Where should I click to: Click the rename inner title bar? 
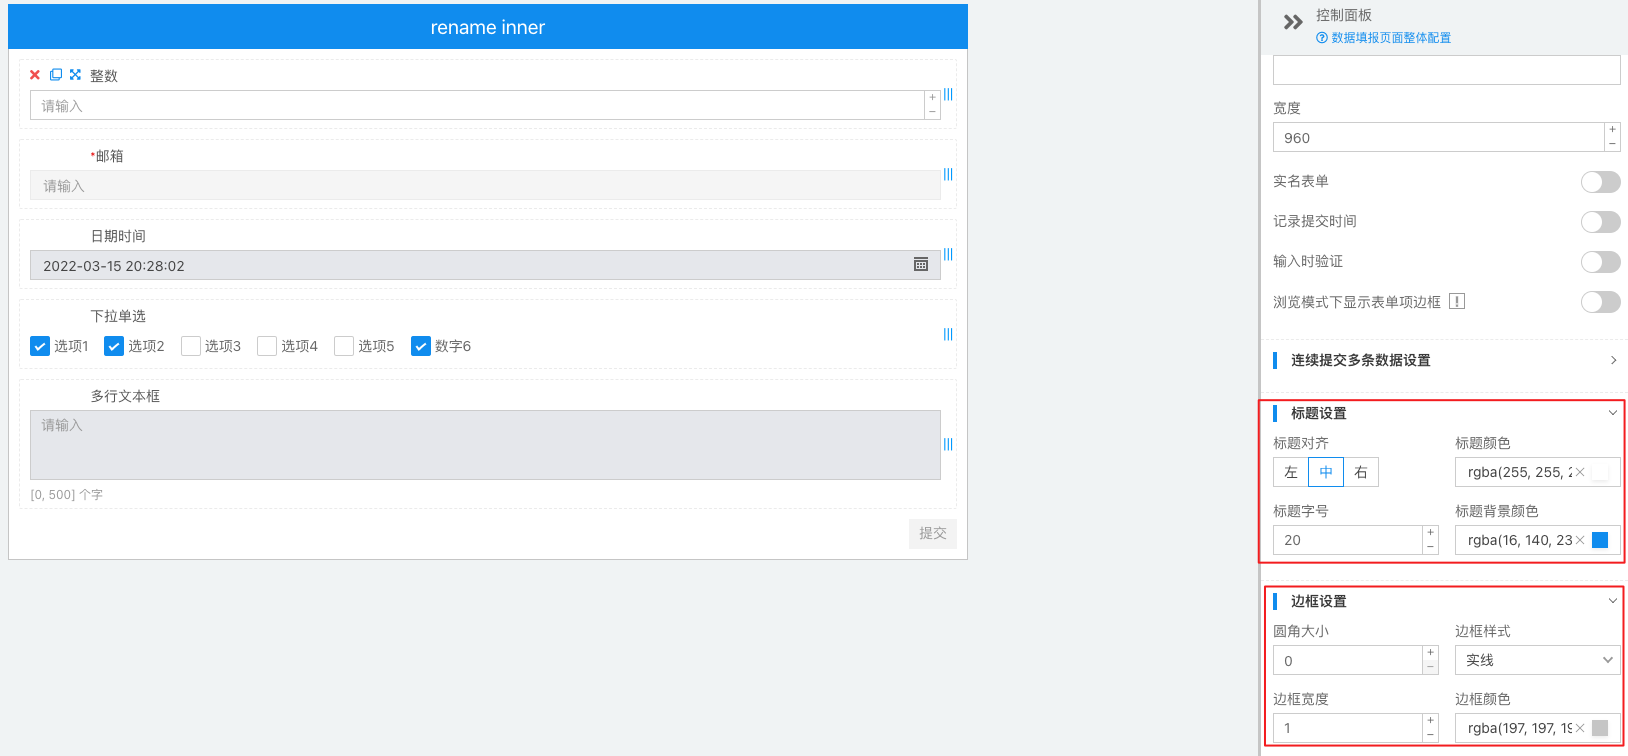488,27
